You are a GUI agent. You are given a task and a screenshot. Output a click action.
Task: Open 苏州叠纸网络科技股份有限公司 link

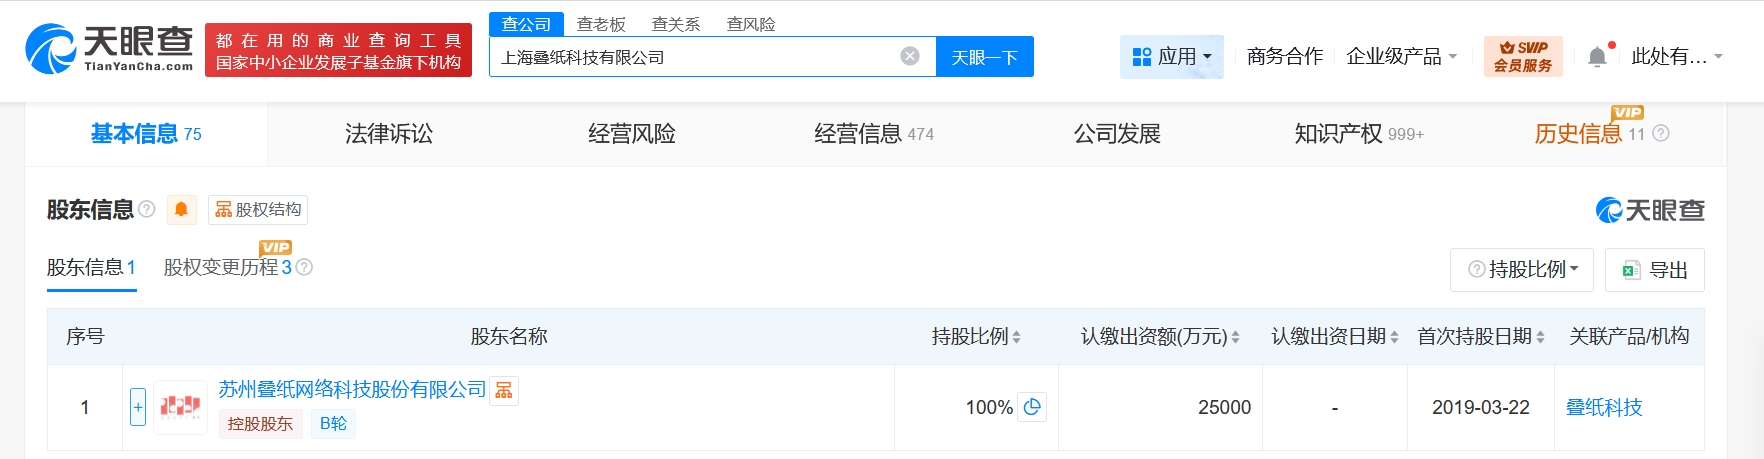pos(352,389)
